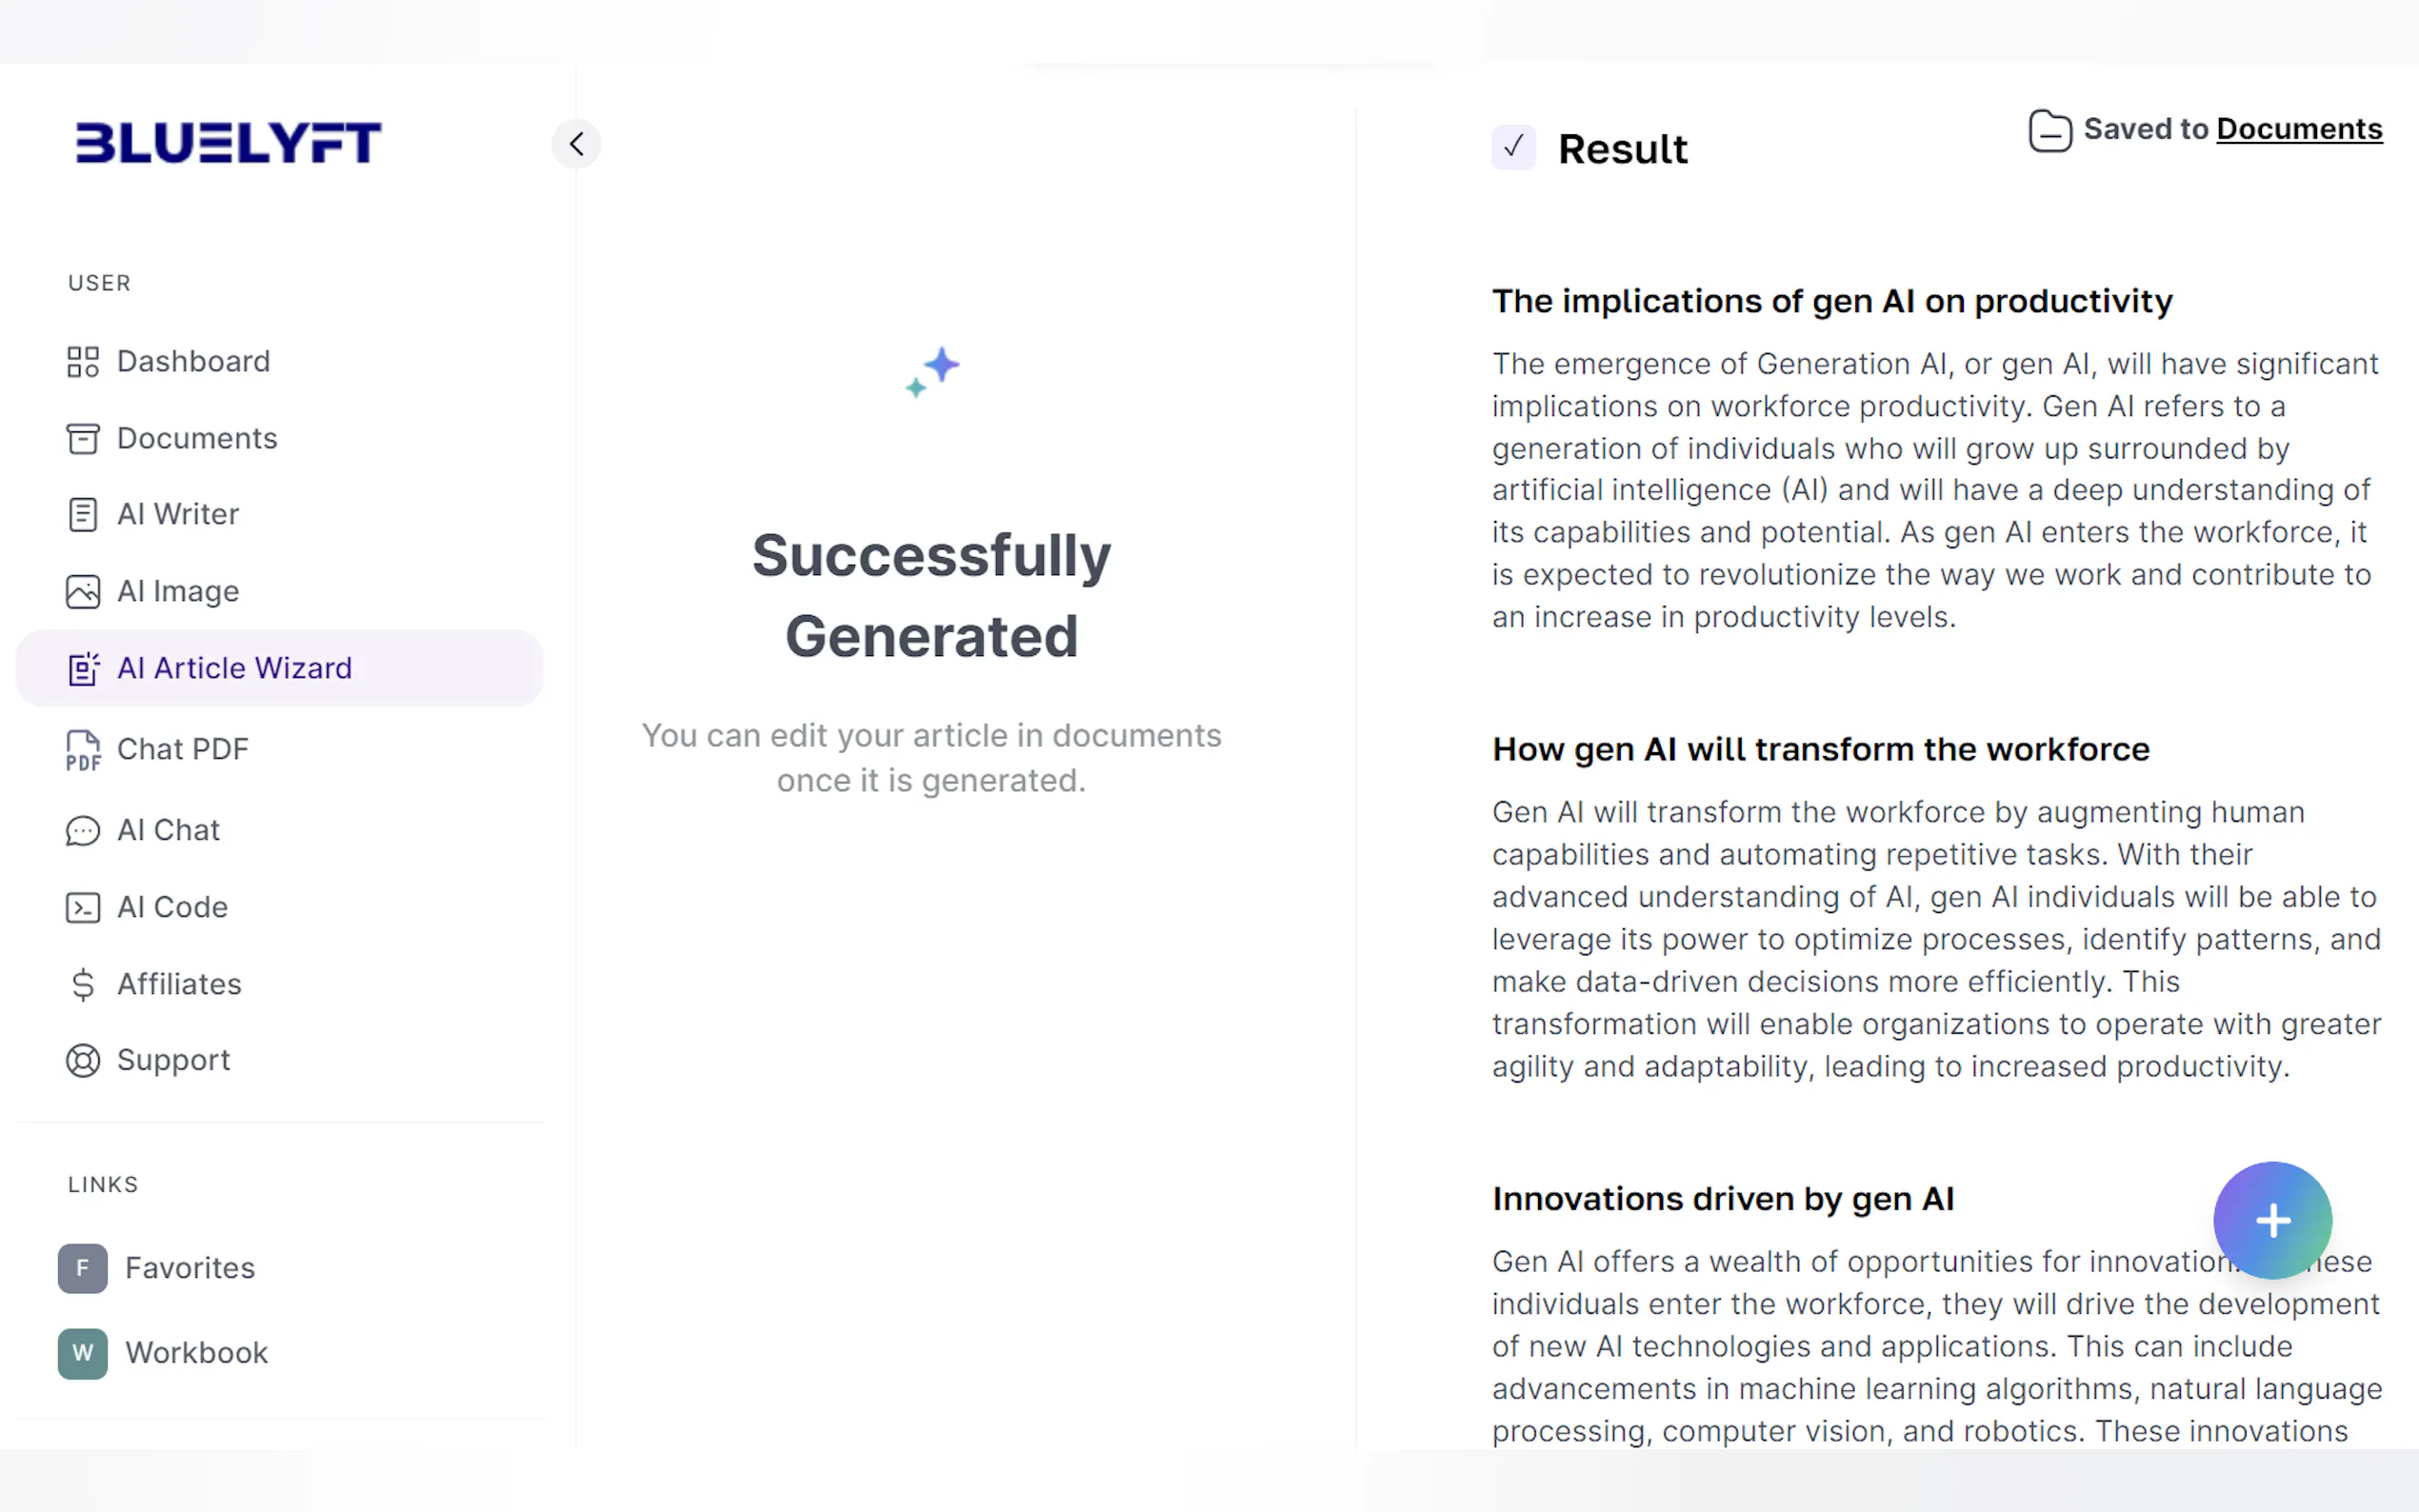The width and height of the screenshot is (2419, 1512).
Task: Click the AI Image picture icon
Action: (83, 592)
